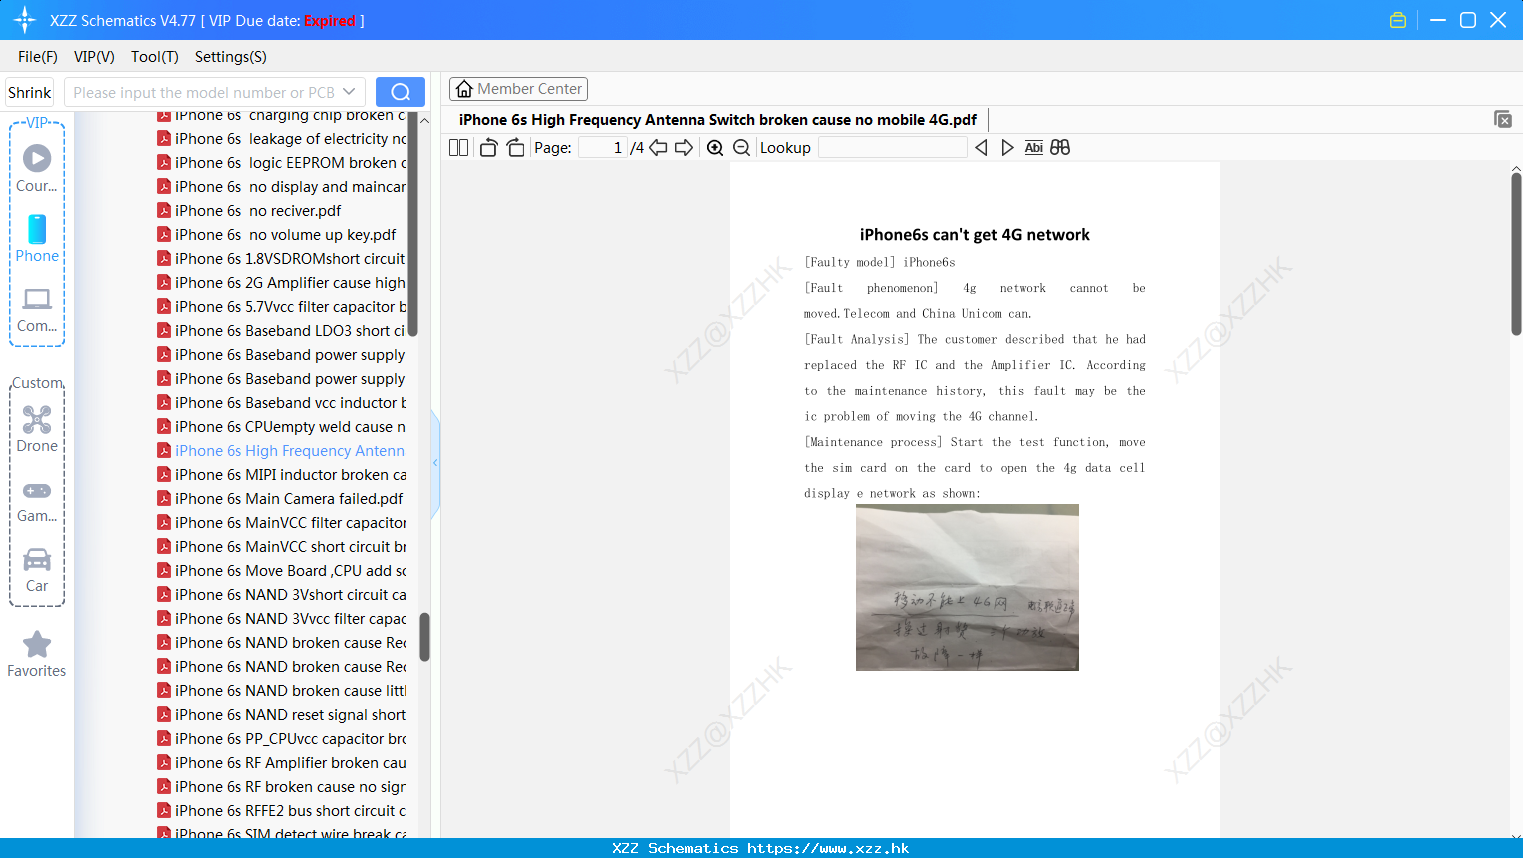Viewport: 1523px width, 858px height.
Task: Zoom in on the PDF
Action: point(715,147)
